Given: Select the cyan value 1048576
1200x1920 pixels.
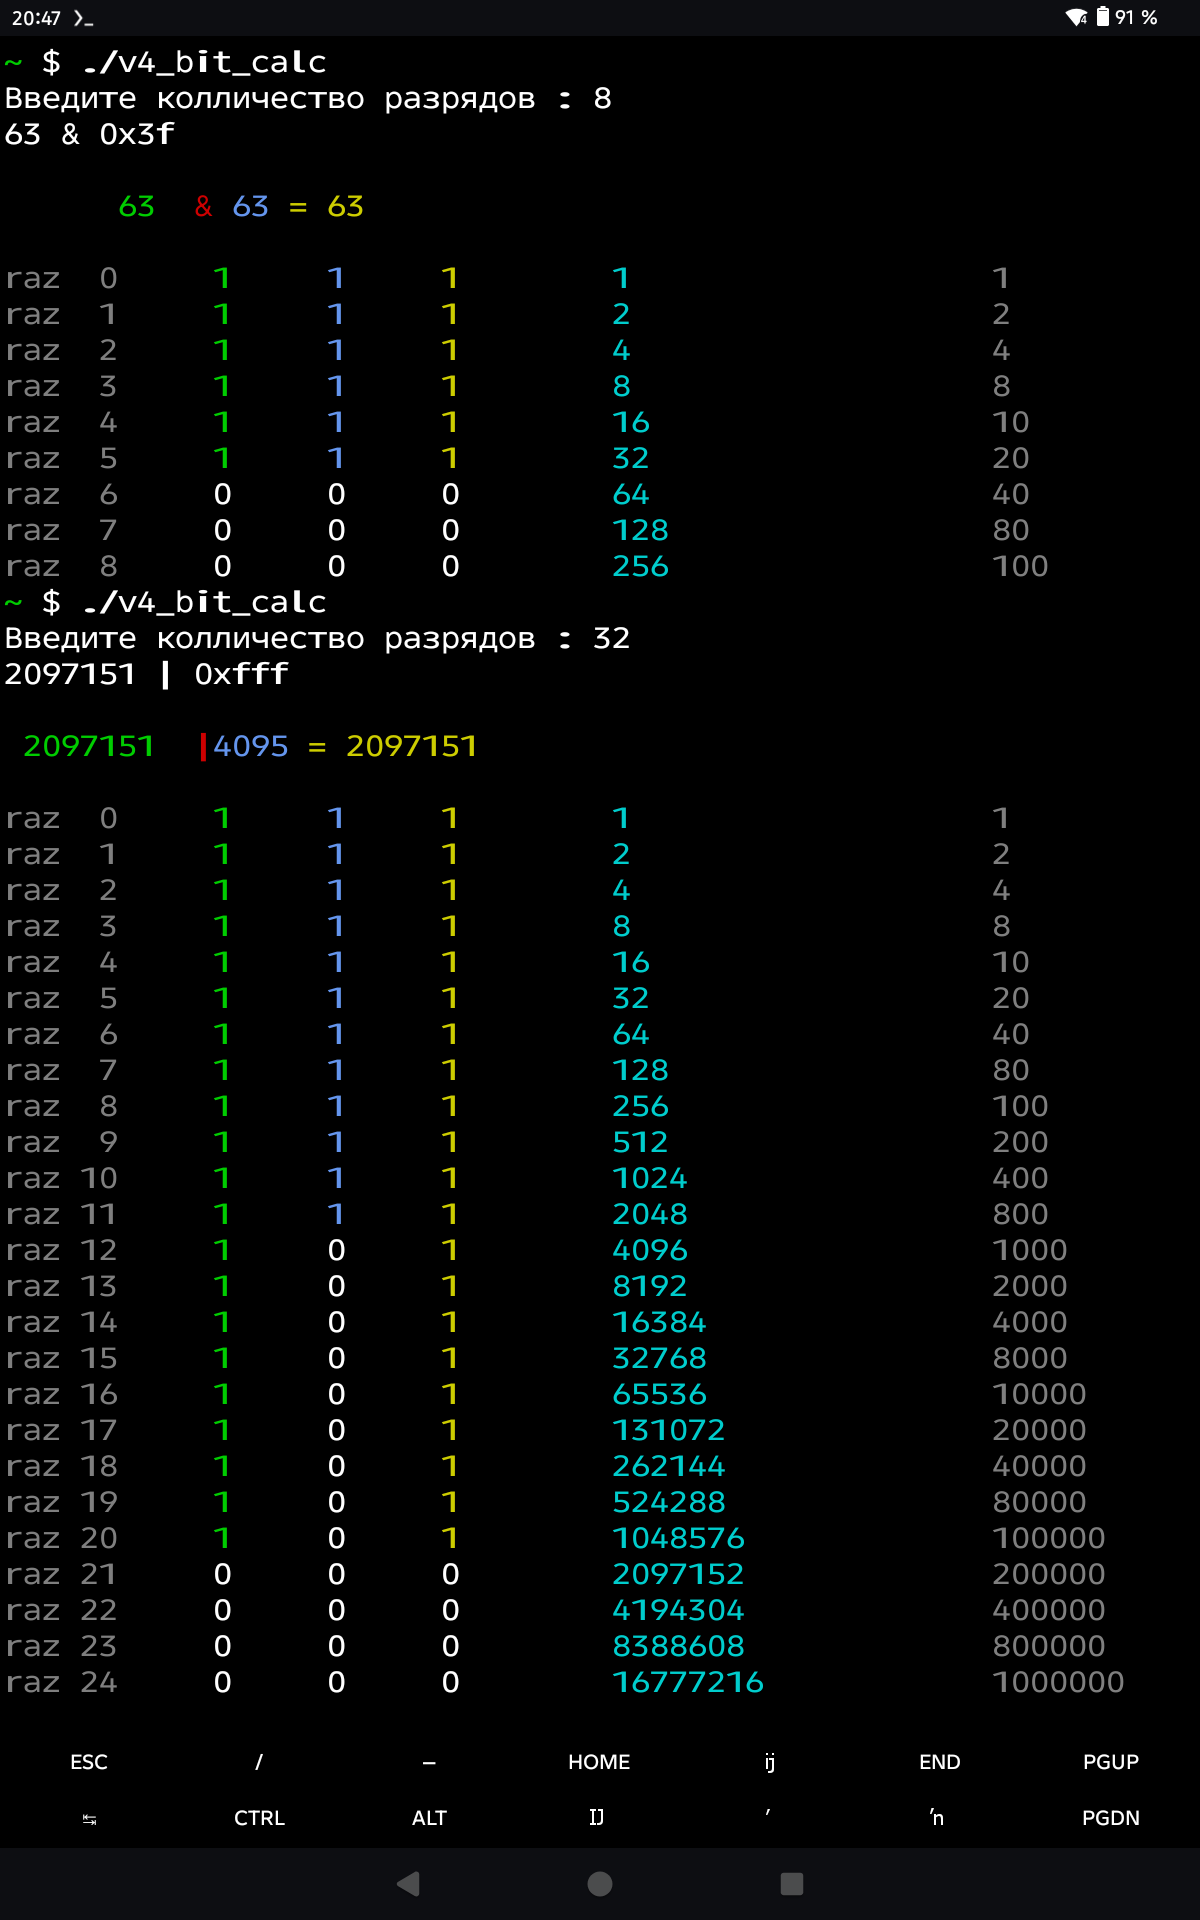Looking at the screenshot, I should click(678, 1538).
